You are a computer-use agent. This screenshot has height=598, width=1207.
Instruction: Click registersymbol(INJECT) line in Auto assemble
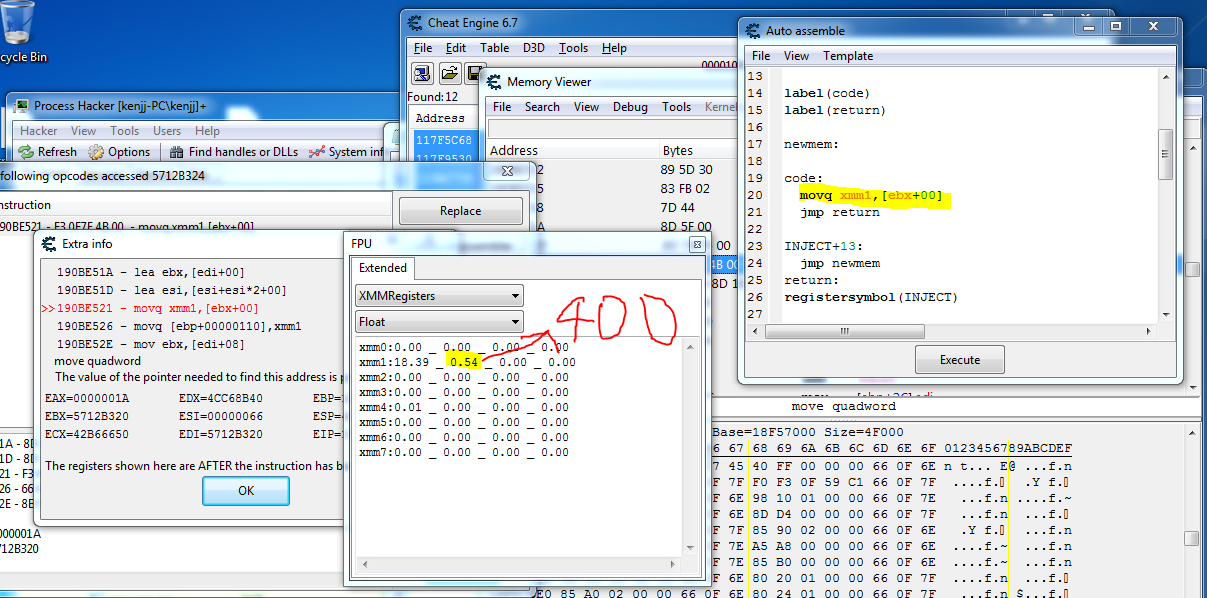(x=871, y=297)
